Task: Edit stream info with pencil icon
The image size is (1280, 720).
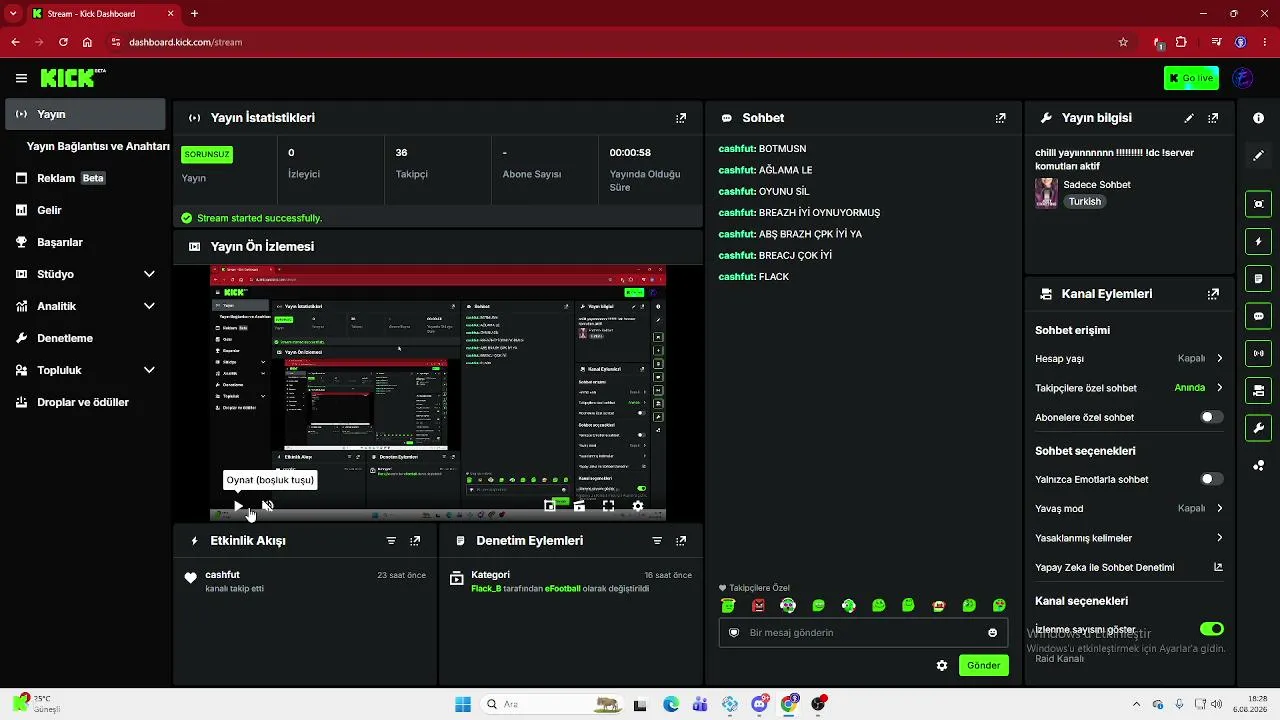Action: coord(1189,118)
